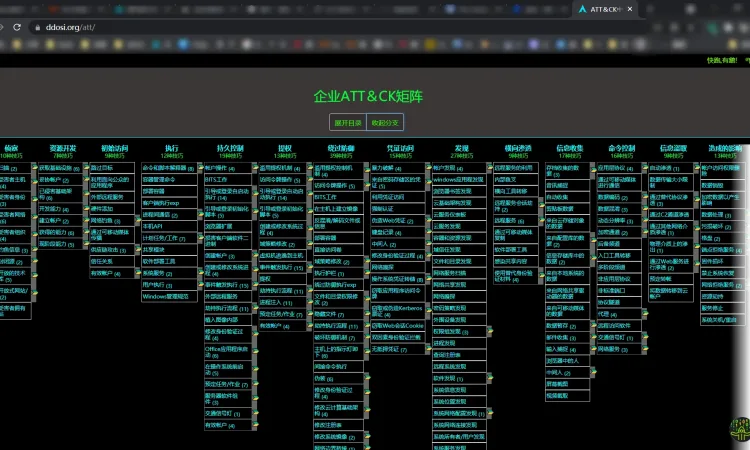The height and width of the screenshot is (450, 750).
Task: Open the 窃取Web会话Cookie link
Action: click(397, 326)
